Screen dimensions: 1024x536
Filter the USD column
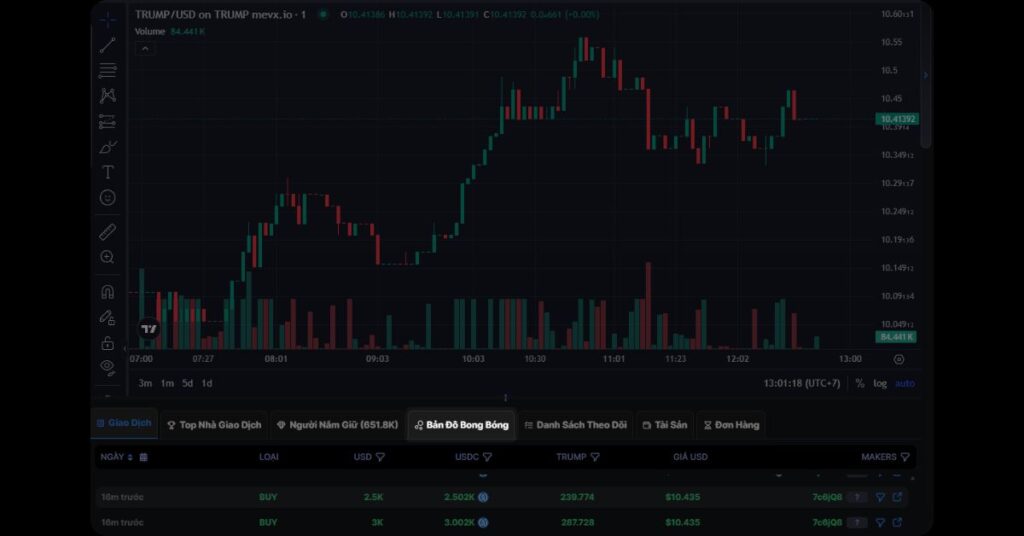point(380,457)
